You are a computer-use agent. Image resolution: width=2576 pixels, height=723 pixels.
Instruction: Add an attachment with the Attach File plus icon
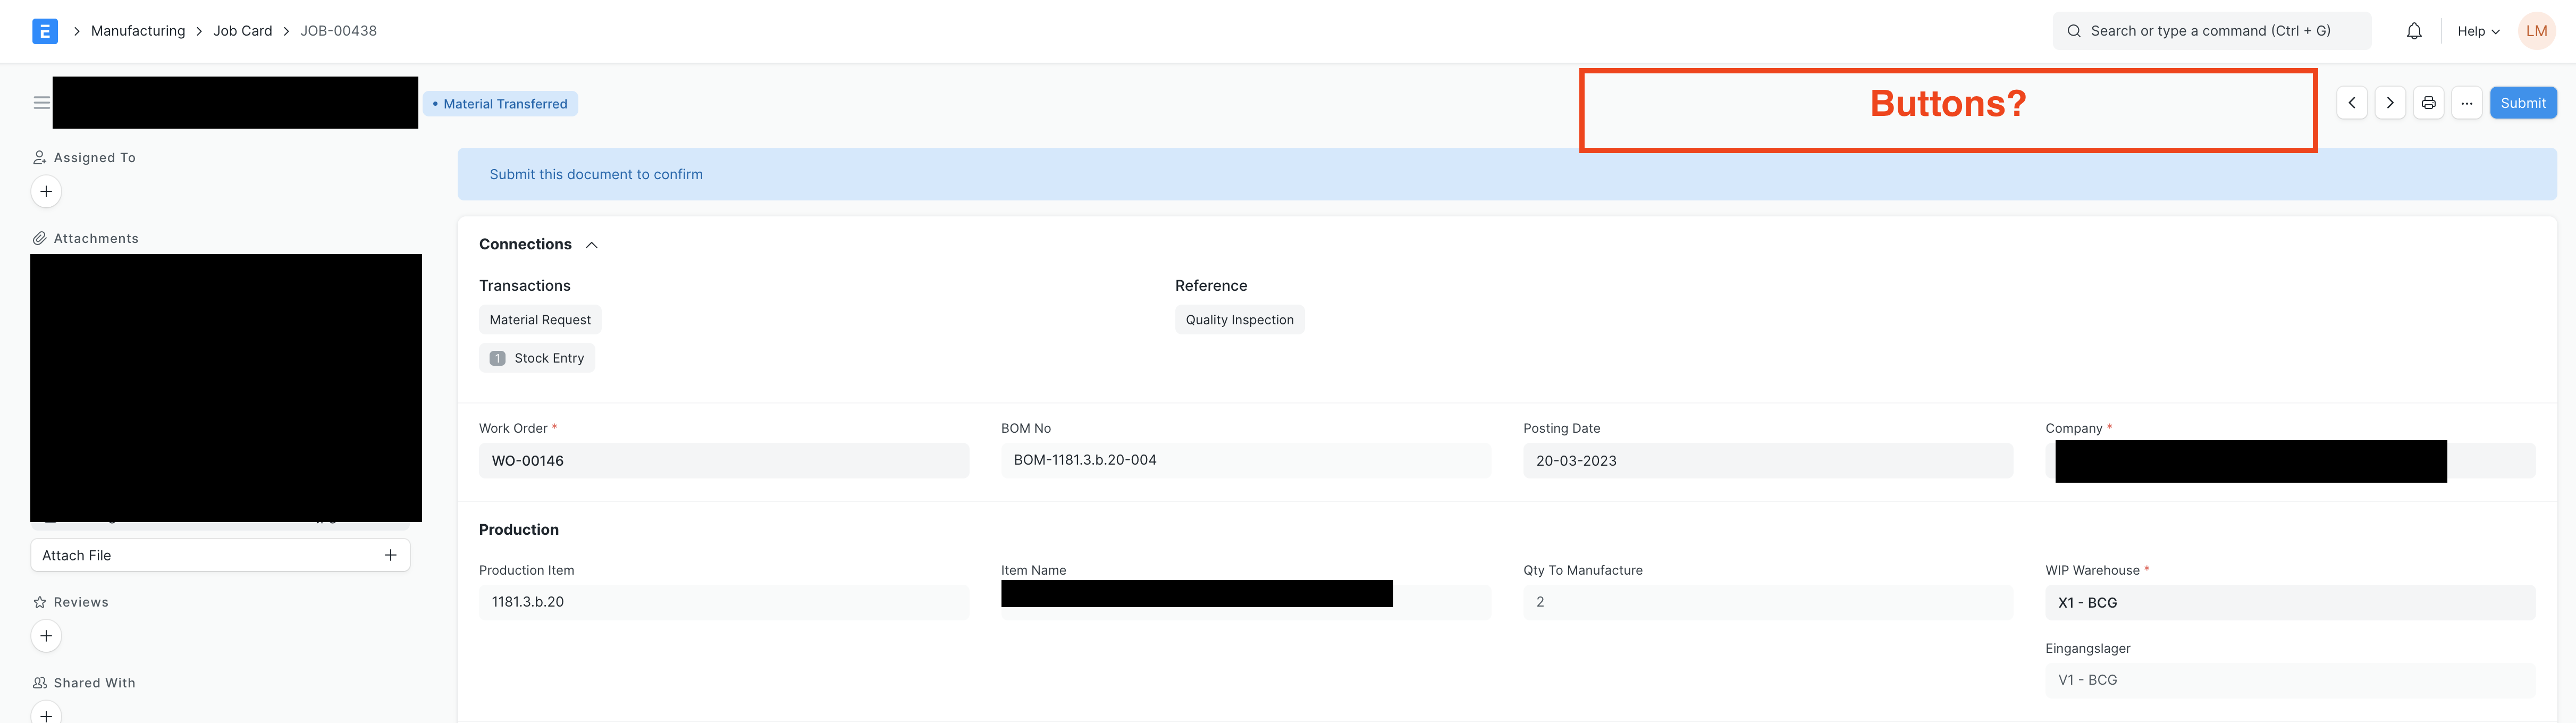pyautogui.click(x=390, y=555)
